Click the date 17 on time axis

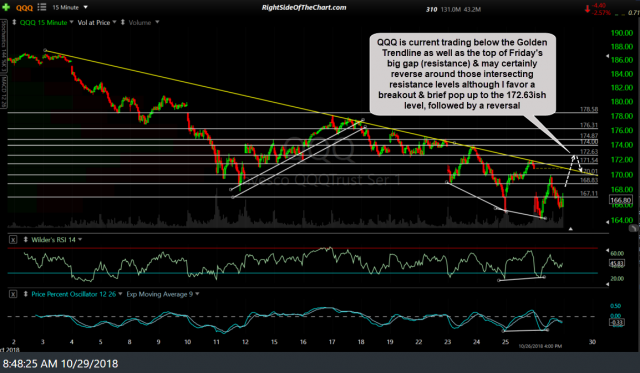click(332, 342)
